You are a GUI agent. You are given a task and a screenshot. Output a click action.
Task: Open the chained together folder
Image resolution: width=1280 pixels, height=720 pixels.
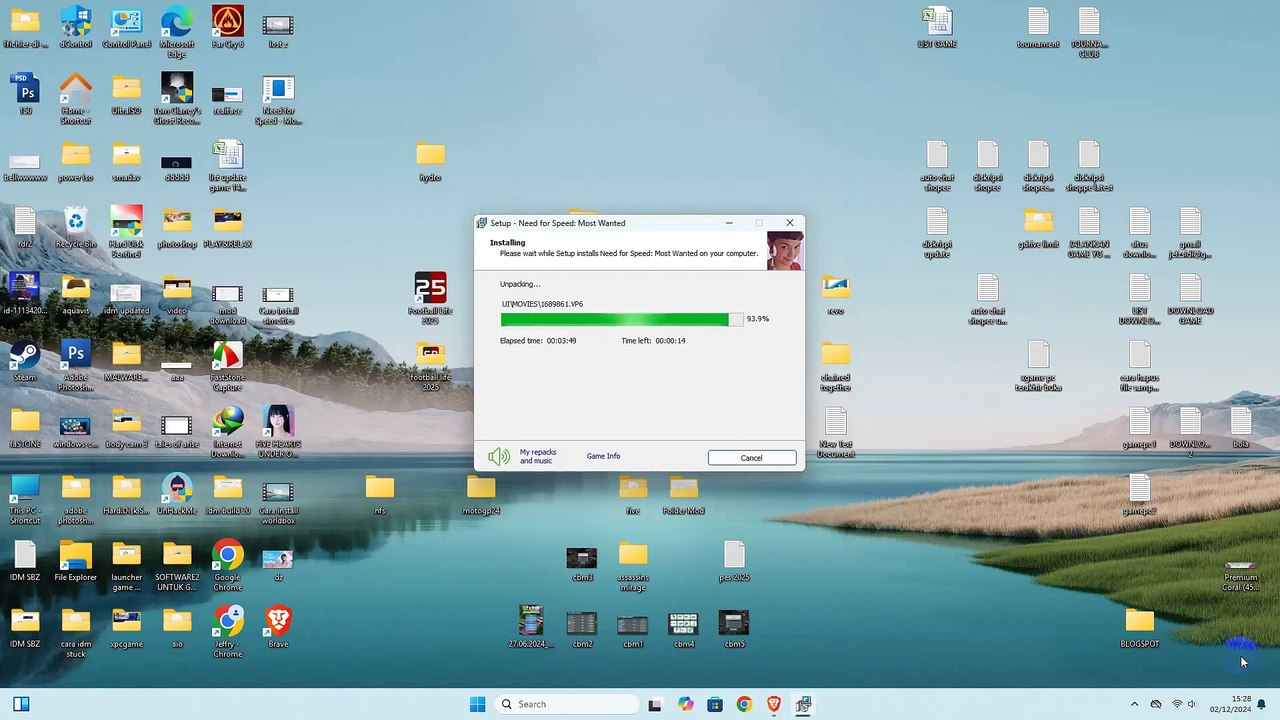[836, 366]
